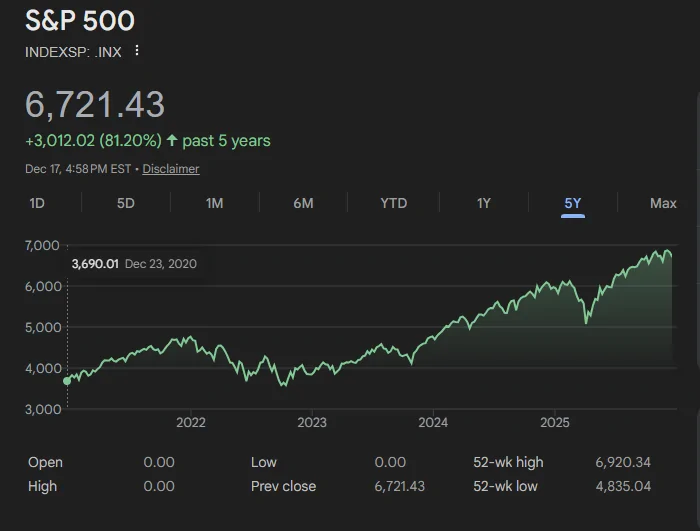Click the 52-wk high value 6,920.34
The height and width of the screenshot is (531, 700).
click(x=622, y=462)
